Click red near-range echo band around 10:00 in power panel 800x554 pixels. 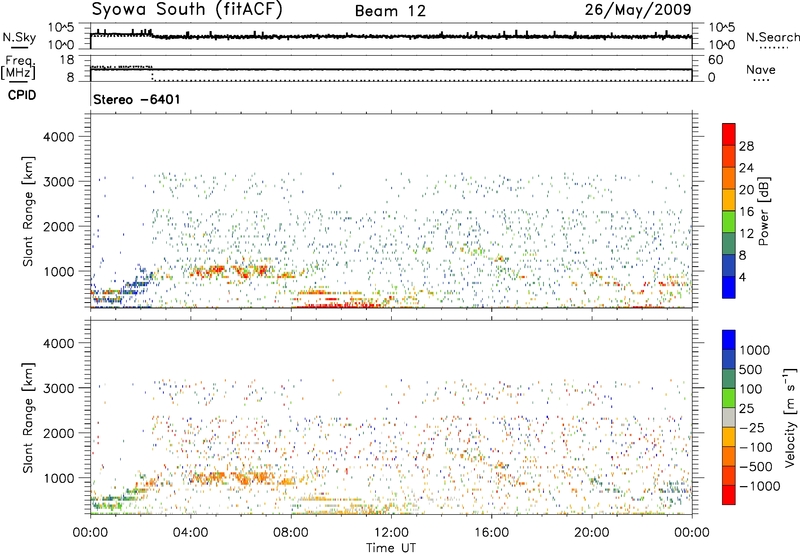[339, 305]
